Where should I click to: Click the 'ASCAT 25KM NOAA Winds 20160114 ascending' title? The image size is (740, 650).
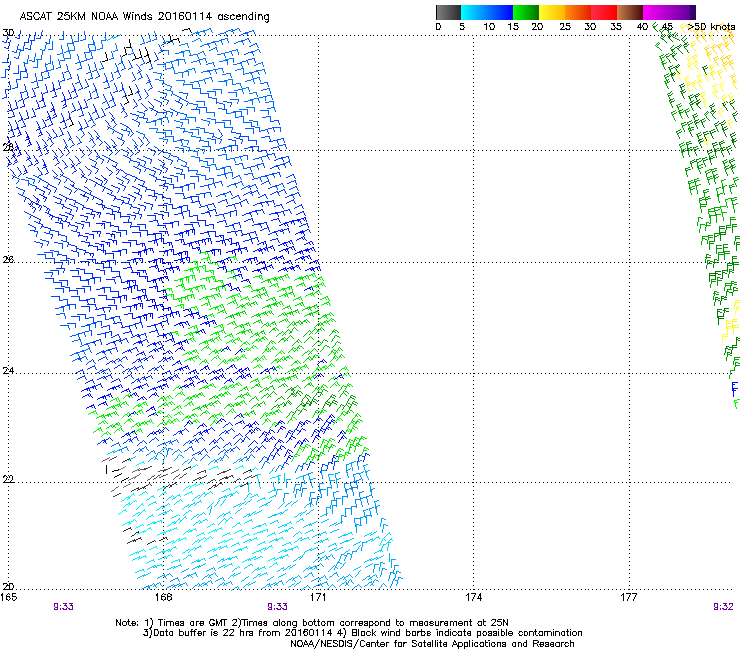[x=144, y=17]
